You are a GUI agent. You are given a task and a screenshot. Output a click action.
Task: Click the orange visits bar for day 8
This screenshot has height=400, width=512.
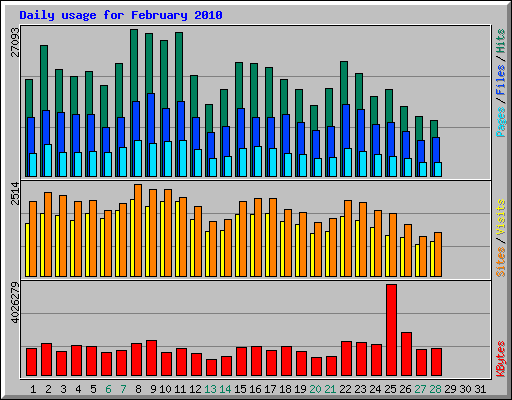click(x=138, y=230)
